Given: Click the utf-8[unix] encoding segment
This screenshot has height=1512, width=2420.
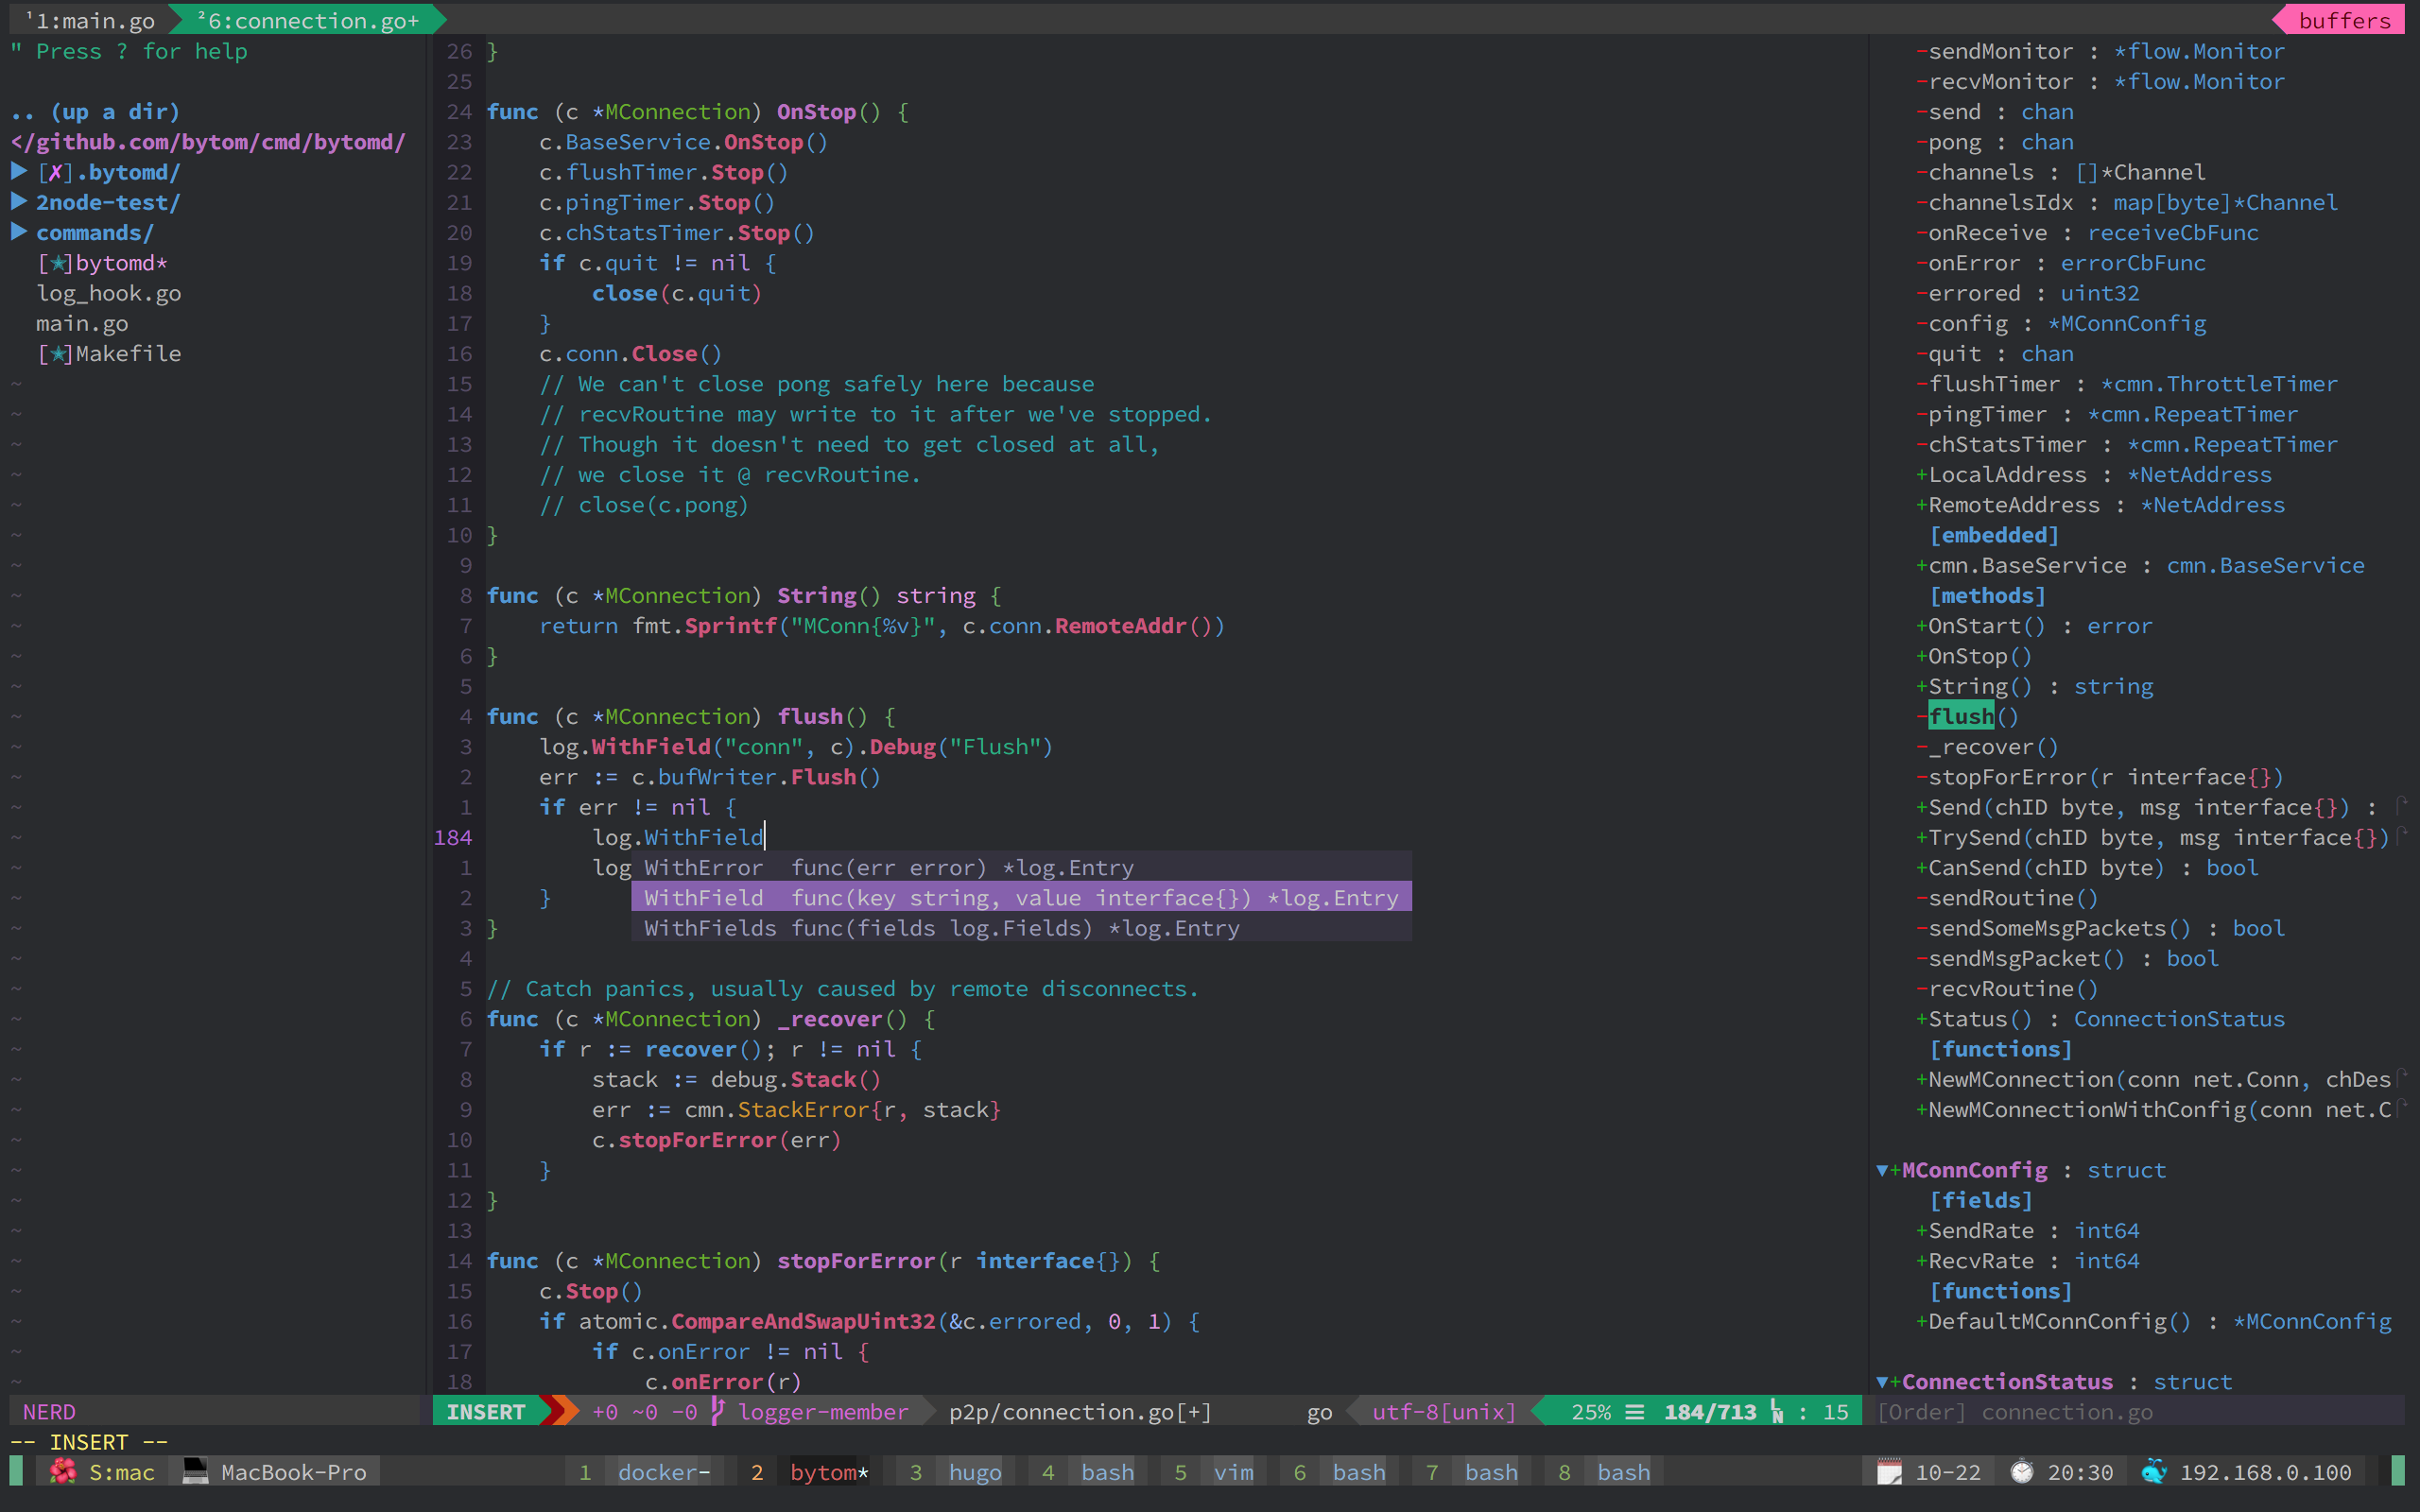Looking at the screenshot, I should (x=1443, y=1411).
